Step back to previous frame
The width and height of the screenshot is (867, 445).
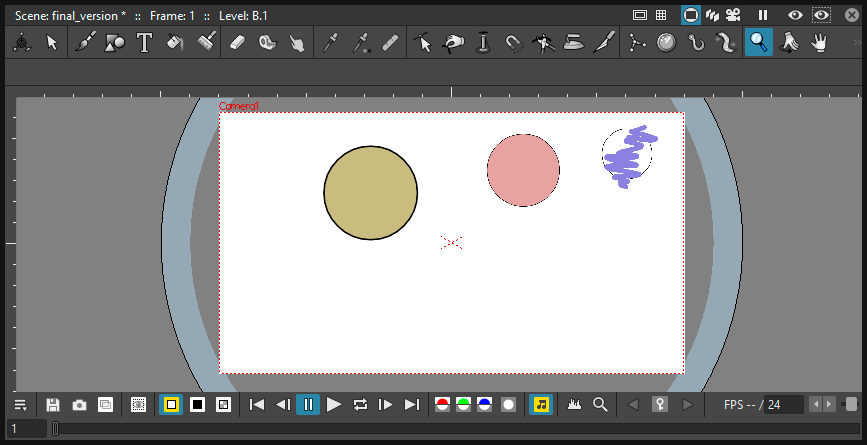click(x=283, y=405)
